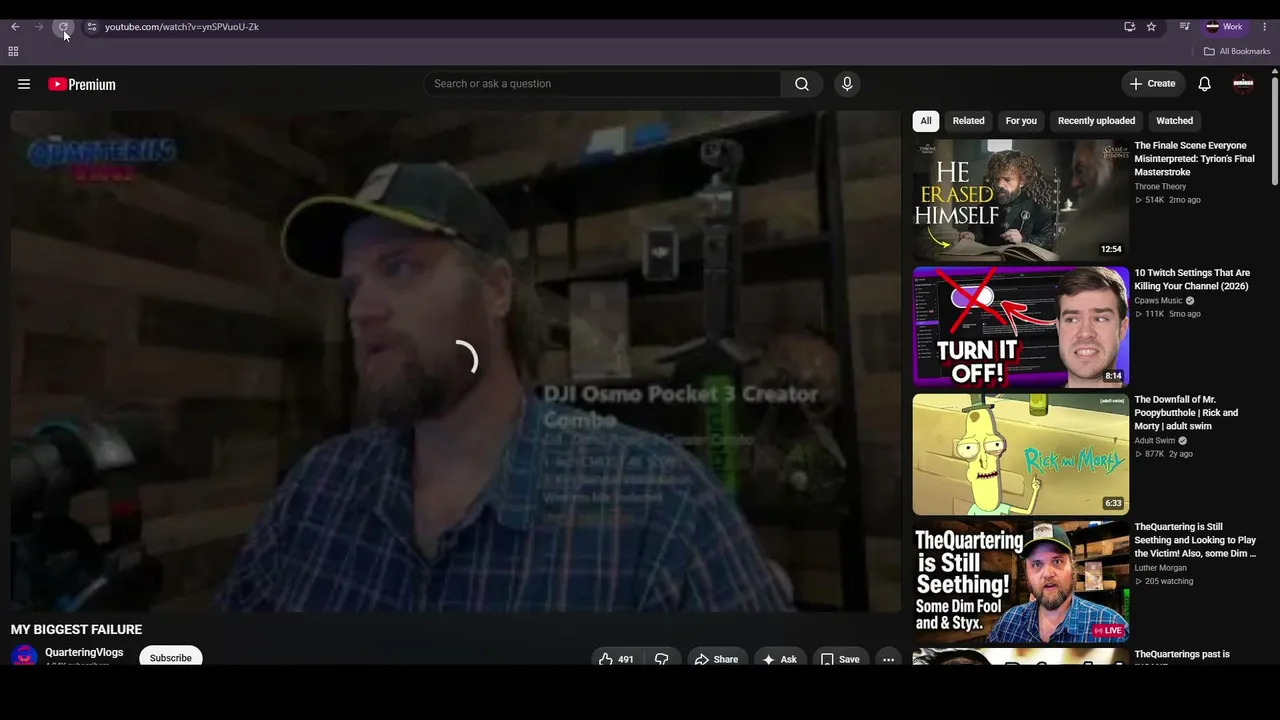This screenshot has height=720, width=1280.
Task: Dislike the video with thumbs down
Action: 662,659
